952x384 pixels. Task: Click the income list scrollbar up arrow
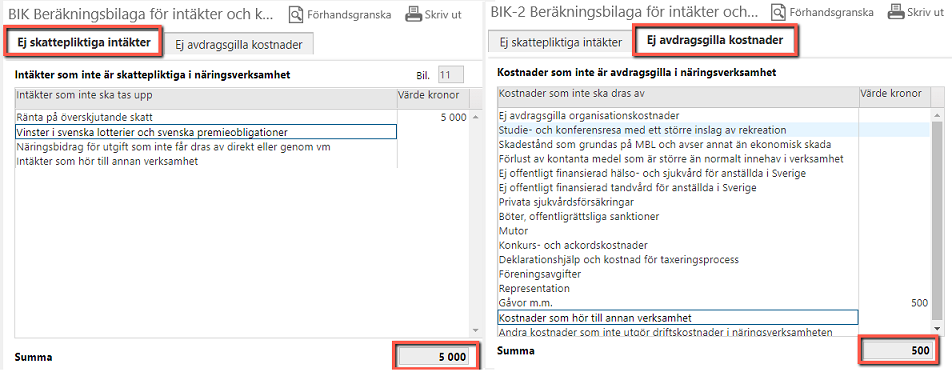pyautogui.click(x=475, y=117)
